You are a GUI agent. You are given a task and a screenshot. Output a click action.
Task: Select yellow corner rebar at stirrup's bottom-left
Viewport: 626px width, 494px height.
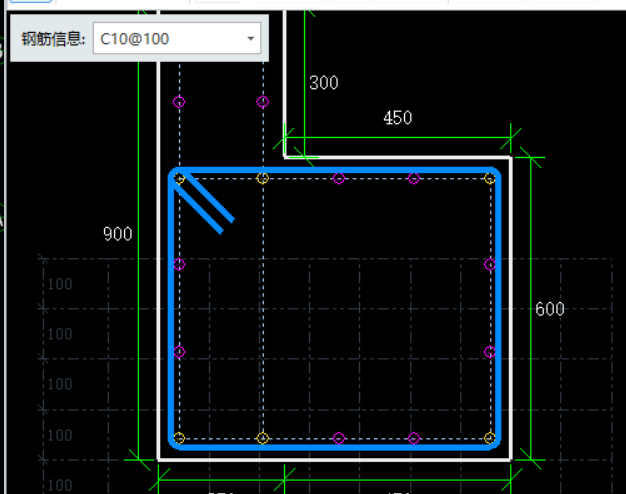coord(179,438)
